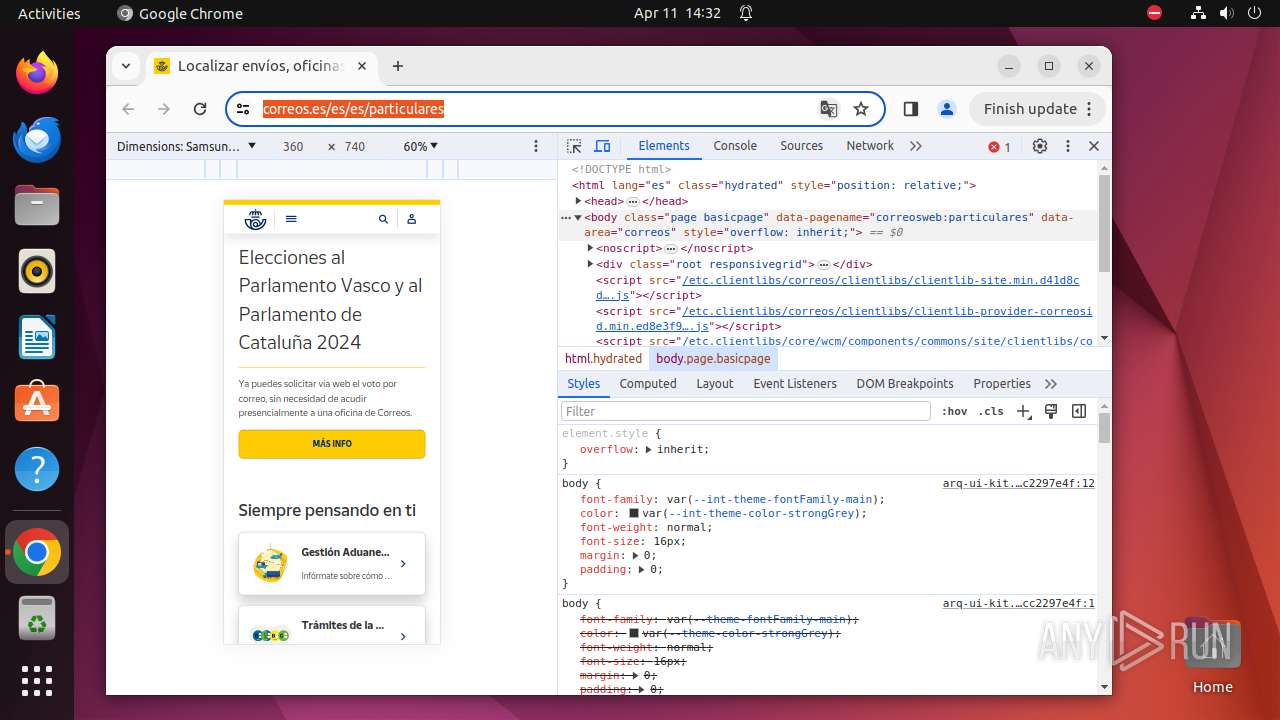
Task: Expand the noscript element node
Action: tap(591, 248)
